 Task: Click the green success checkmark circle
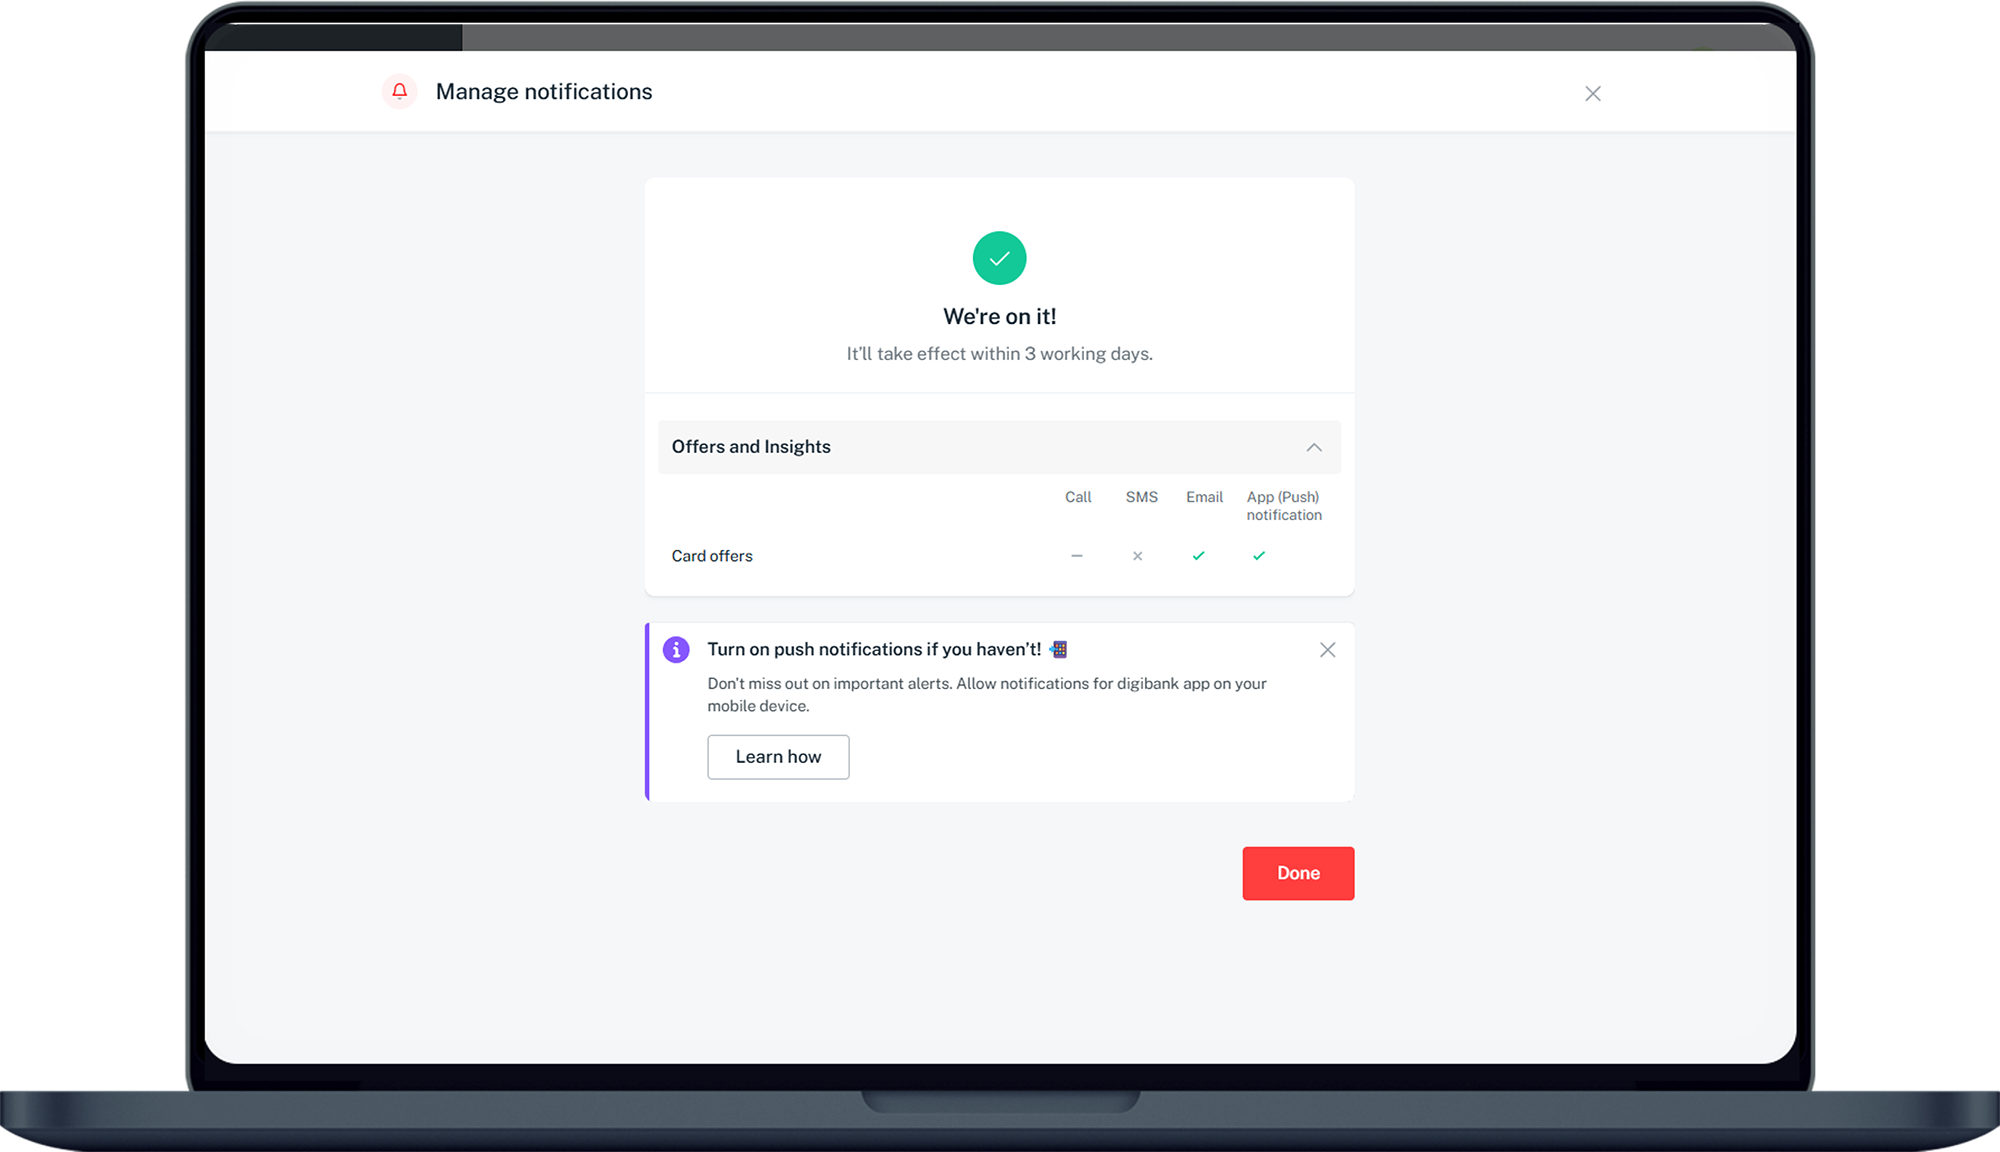(x=999, y=258)
